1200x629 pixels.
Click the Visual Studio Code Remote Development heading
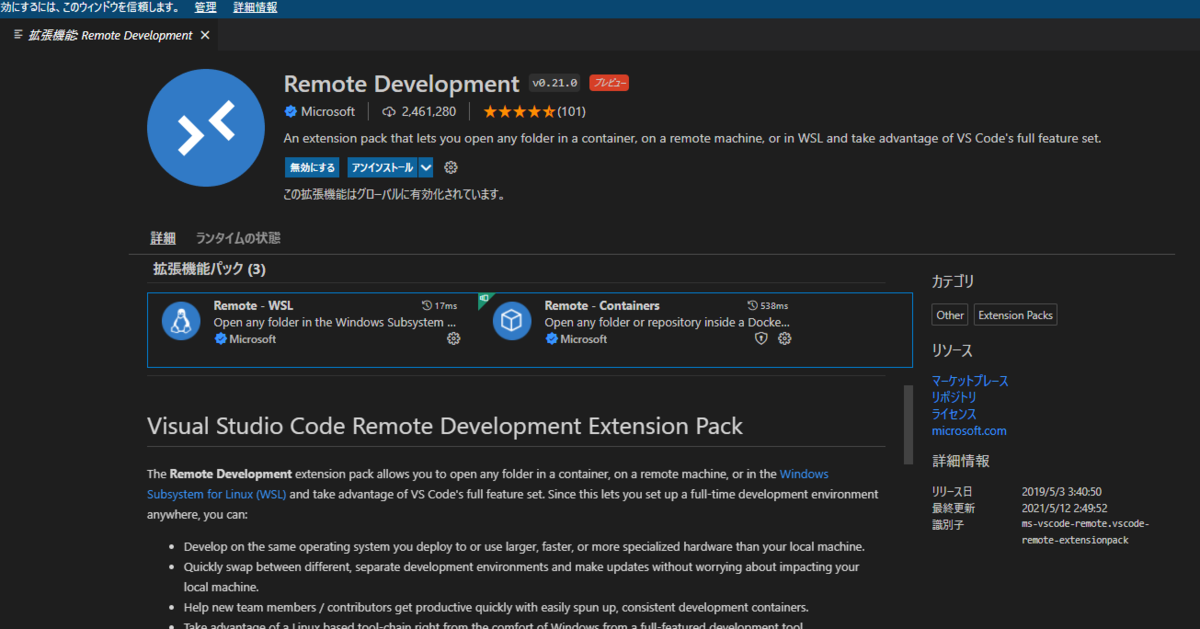tap(445, 426)
